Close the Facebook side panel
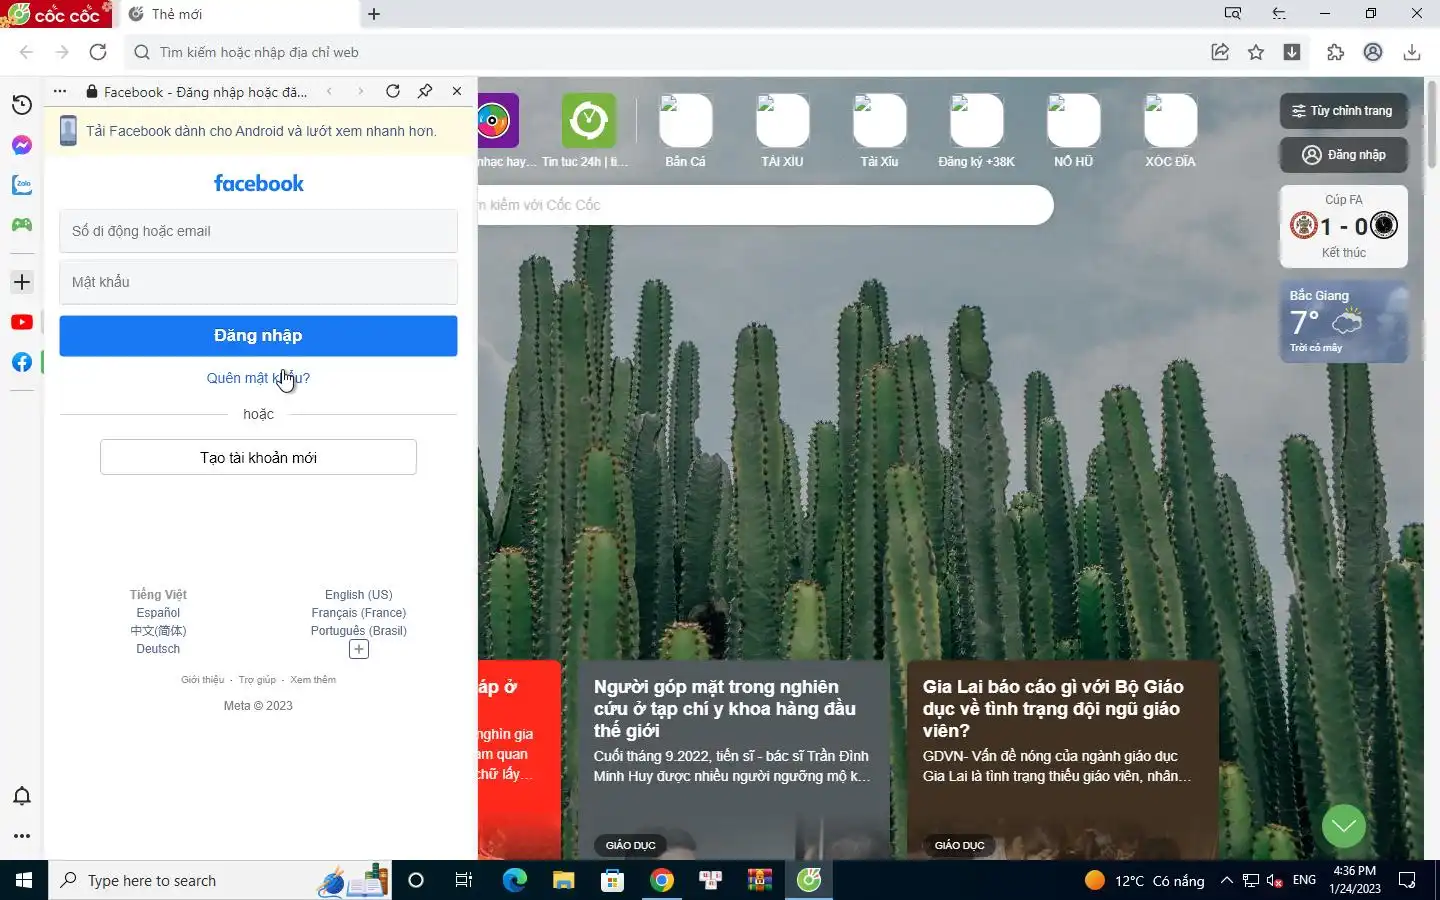The image size is (1440, 900). point(457,91)
